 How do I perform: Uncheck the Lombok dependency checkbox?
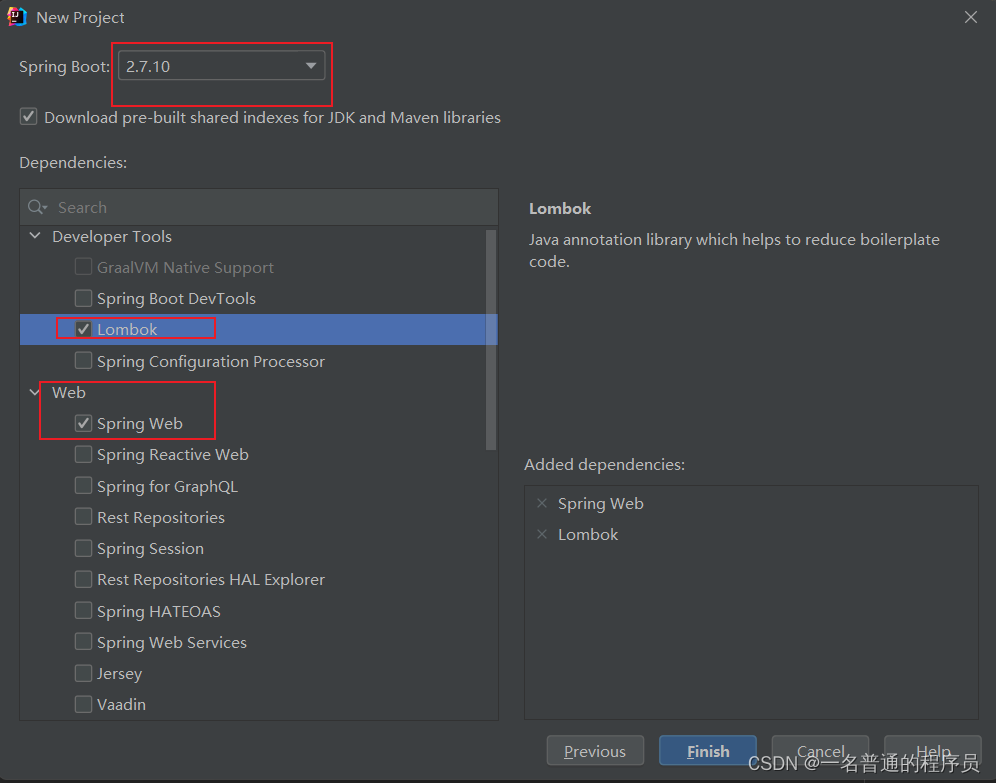pos(83,329)
